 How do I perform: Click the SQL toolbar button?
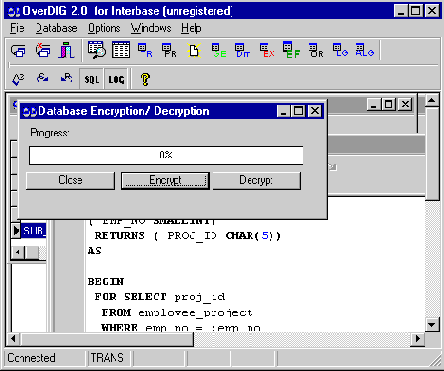coord(92,79)
